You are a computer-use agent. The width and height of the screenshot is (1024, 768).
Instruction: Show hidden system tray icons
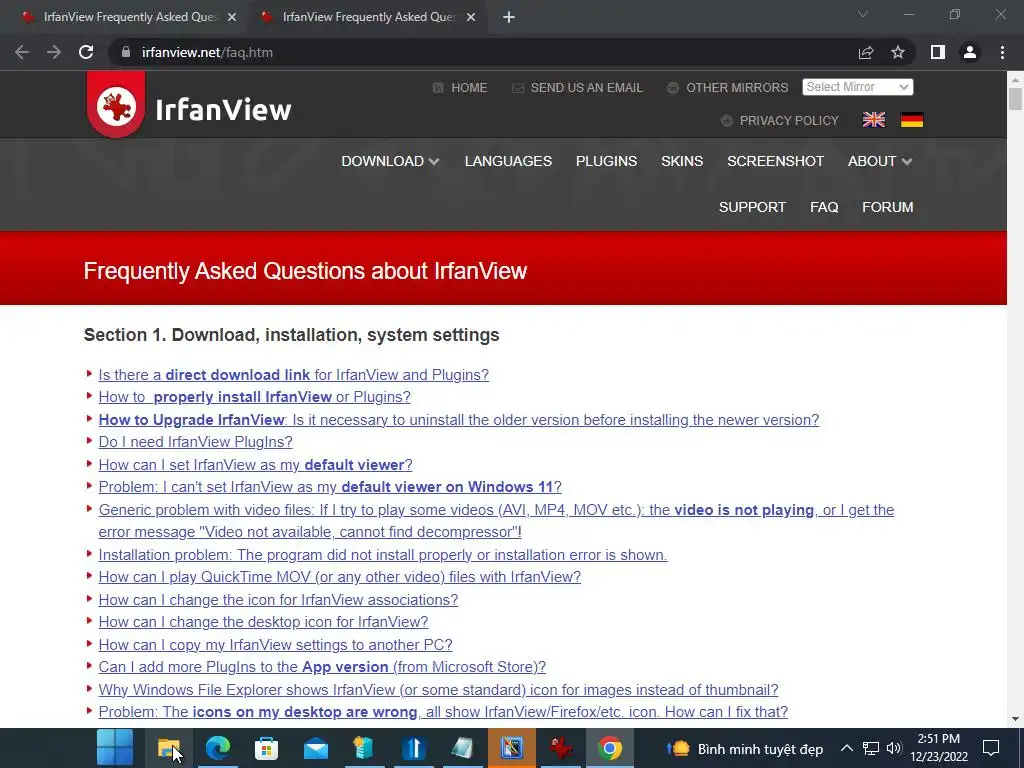[846, 748]
